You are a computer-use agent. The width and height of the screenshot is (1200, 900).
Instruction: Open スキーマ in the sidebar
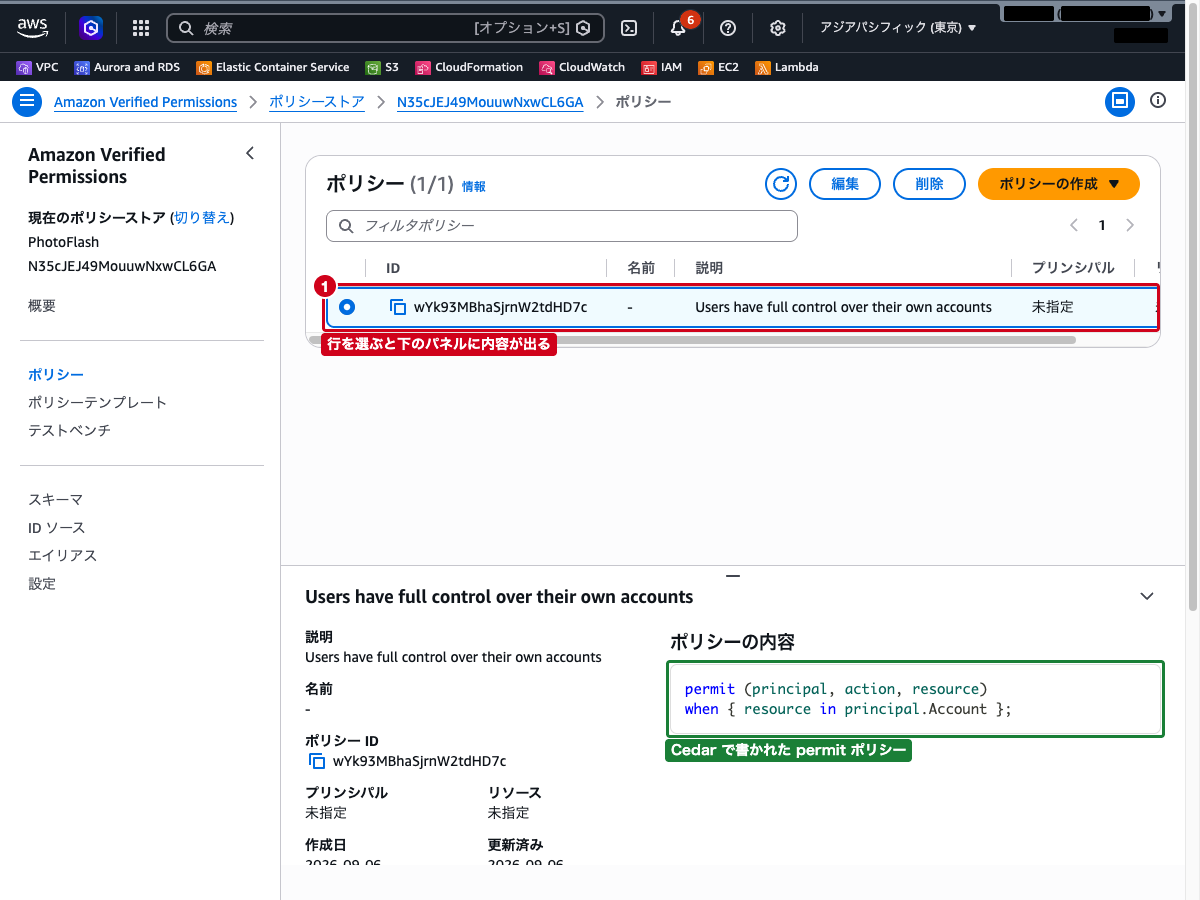(56, 499)
